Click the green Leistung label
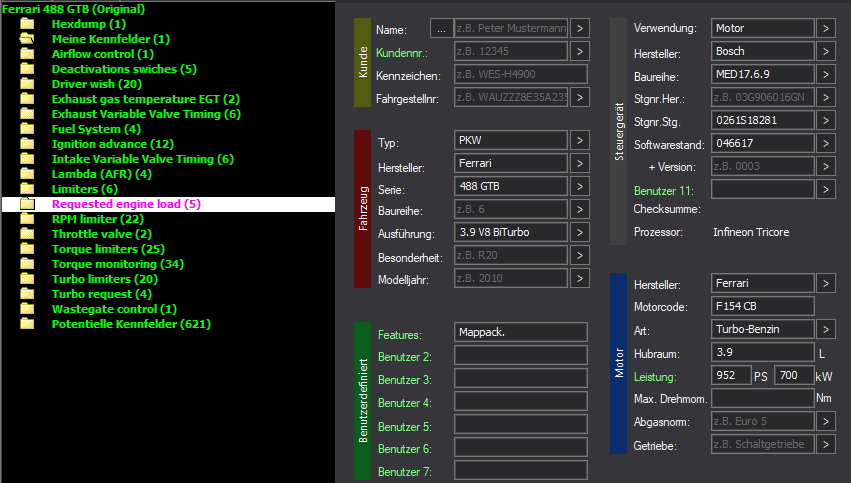 tap(655, 377)
